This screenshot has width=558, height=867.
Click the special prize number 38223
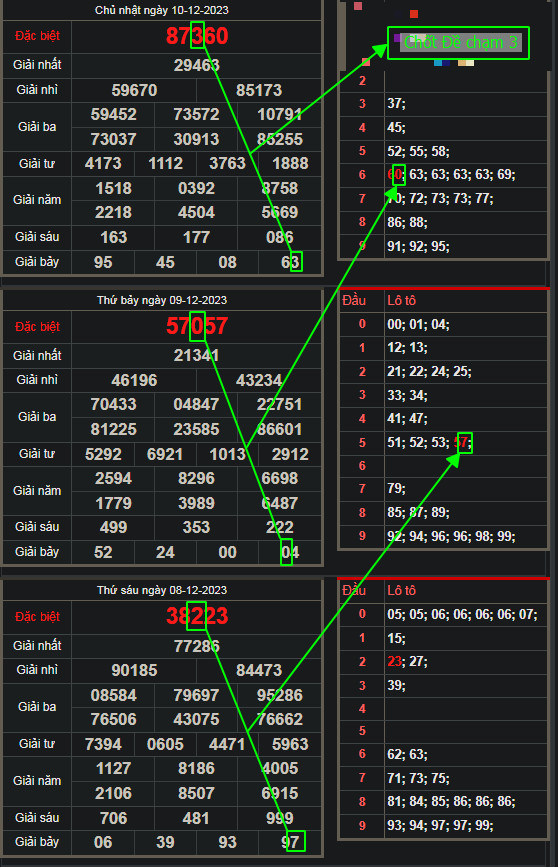[197, 615]
